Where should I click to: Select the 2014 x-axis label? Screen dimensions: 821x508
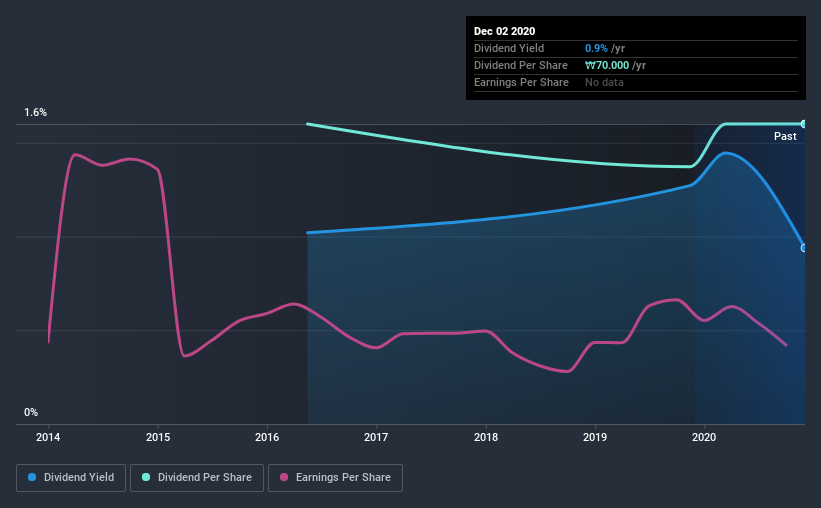point(48,437)
